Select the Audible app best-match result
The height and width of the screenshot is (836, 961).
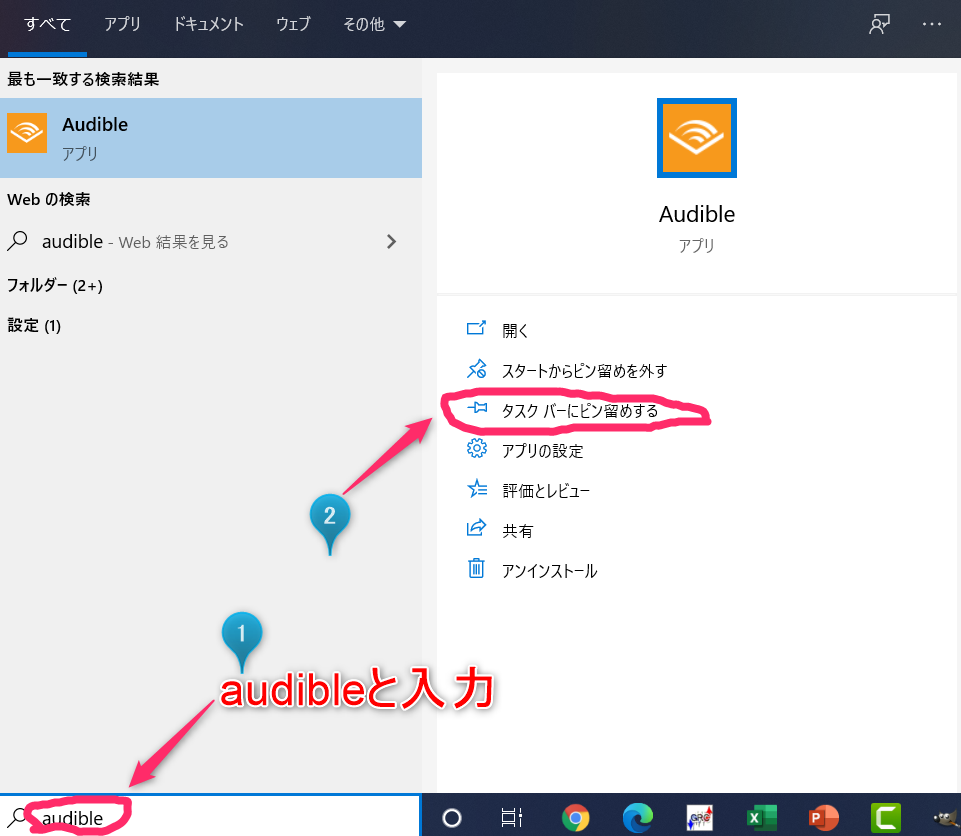coord(211,138)
